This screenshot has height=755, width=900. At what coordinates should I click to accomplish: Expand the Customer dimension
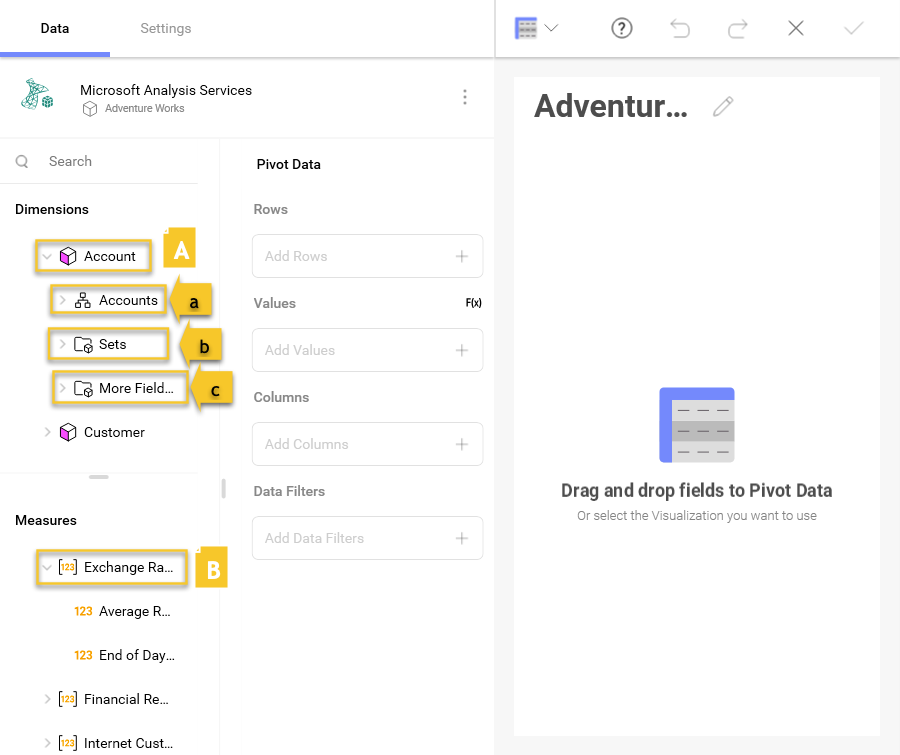(46, 433)
